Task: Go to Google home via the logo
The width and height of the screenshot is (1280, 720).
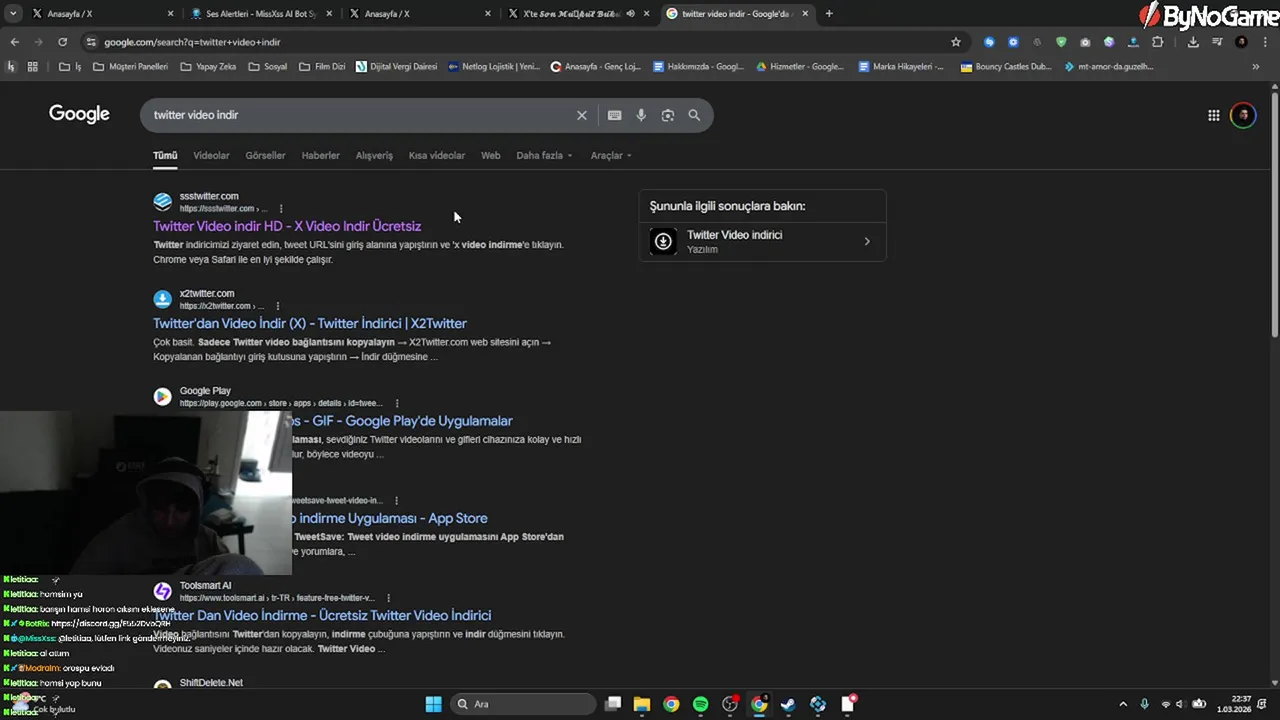Action: tap(79, 114)
